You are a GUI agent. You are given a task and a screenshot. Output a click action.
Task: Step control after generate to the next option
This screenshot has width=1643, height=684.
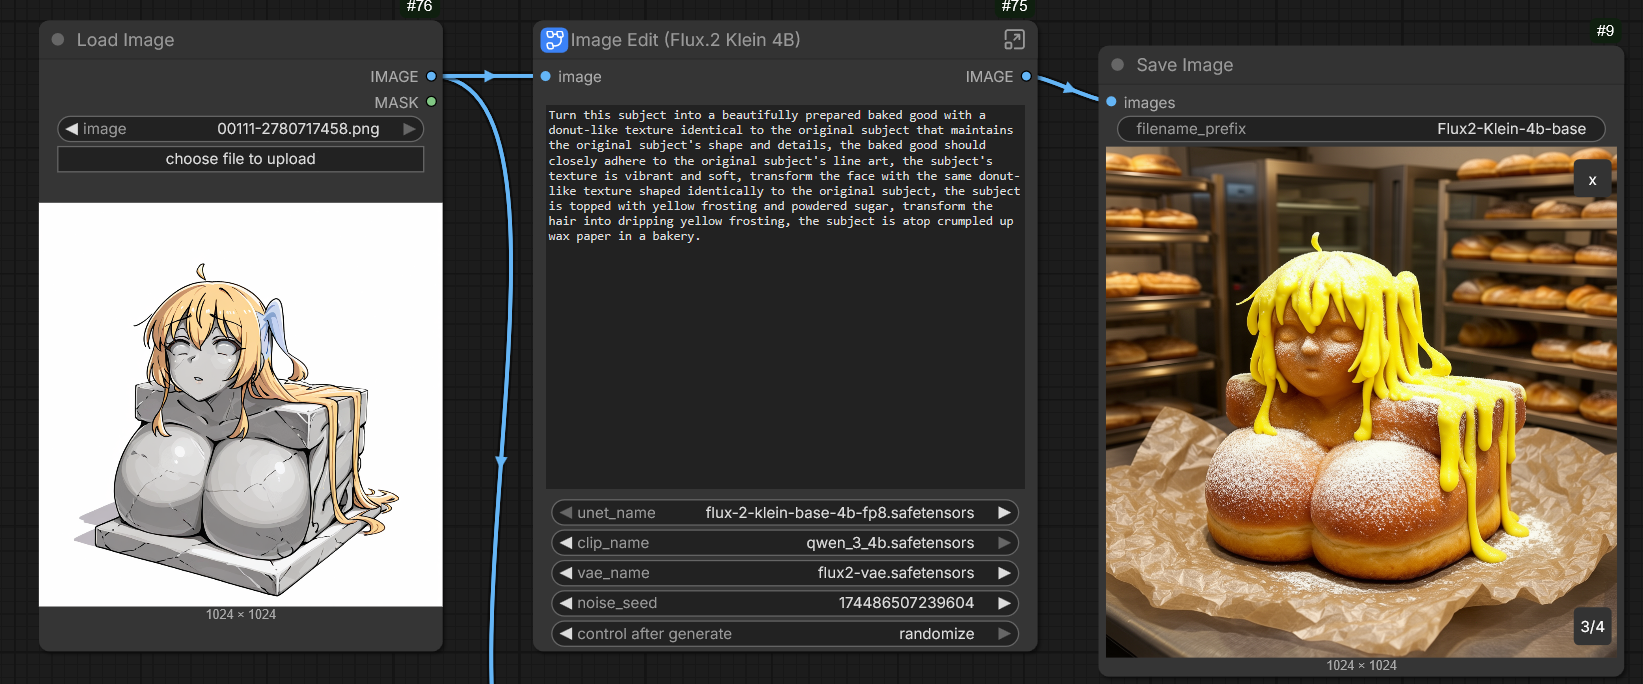click(x=1004, y=634)
